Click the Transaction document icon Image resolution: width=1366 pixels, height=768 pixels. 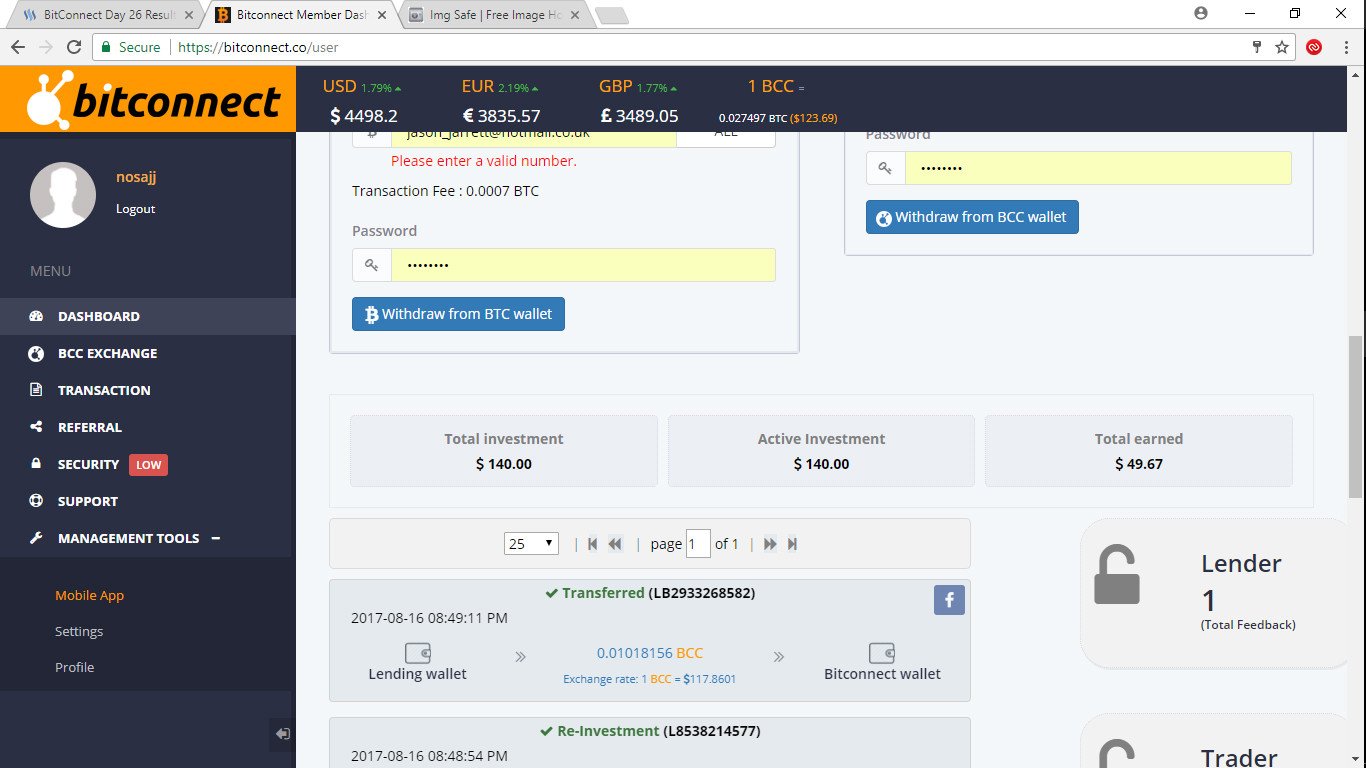pyautogui.click(x=37, y=390)
